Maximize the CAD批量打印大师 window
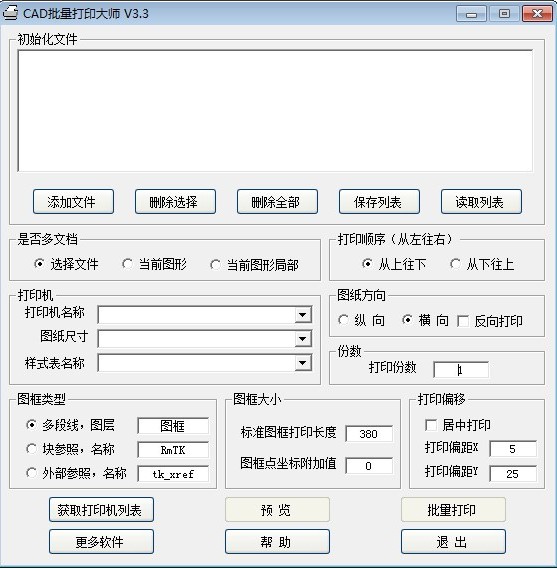Screen dimensions: 557x569 504,14
